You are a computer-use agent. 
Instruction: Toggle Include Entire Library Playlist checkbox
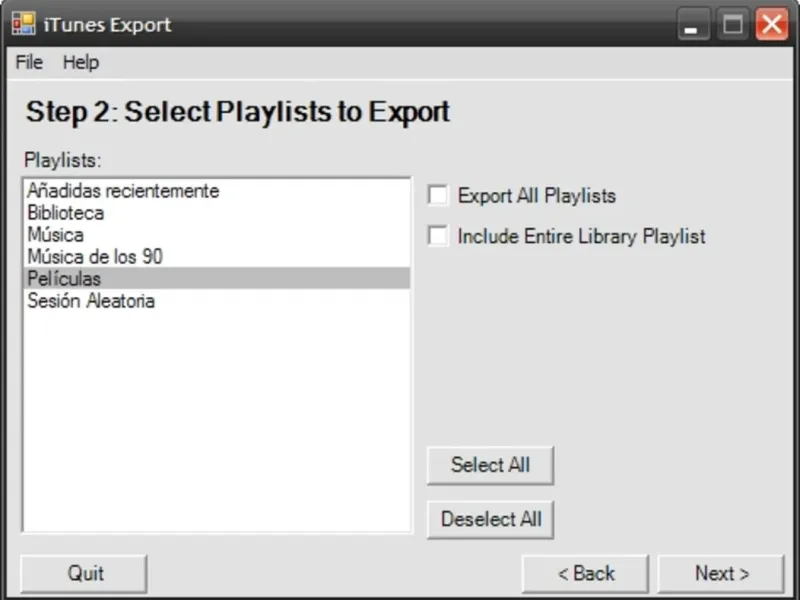438,236
